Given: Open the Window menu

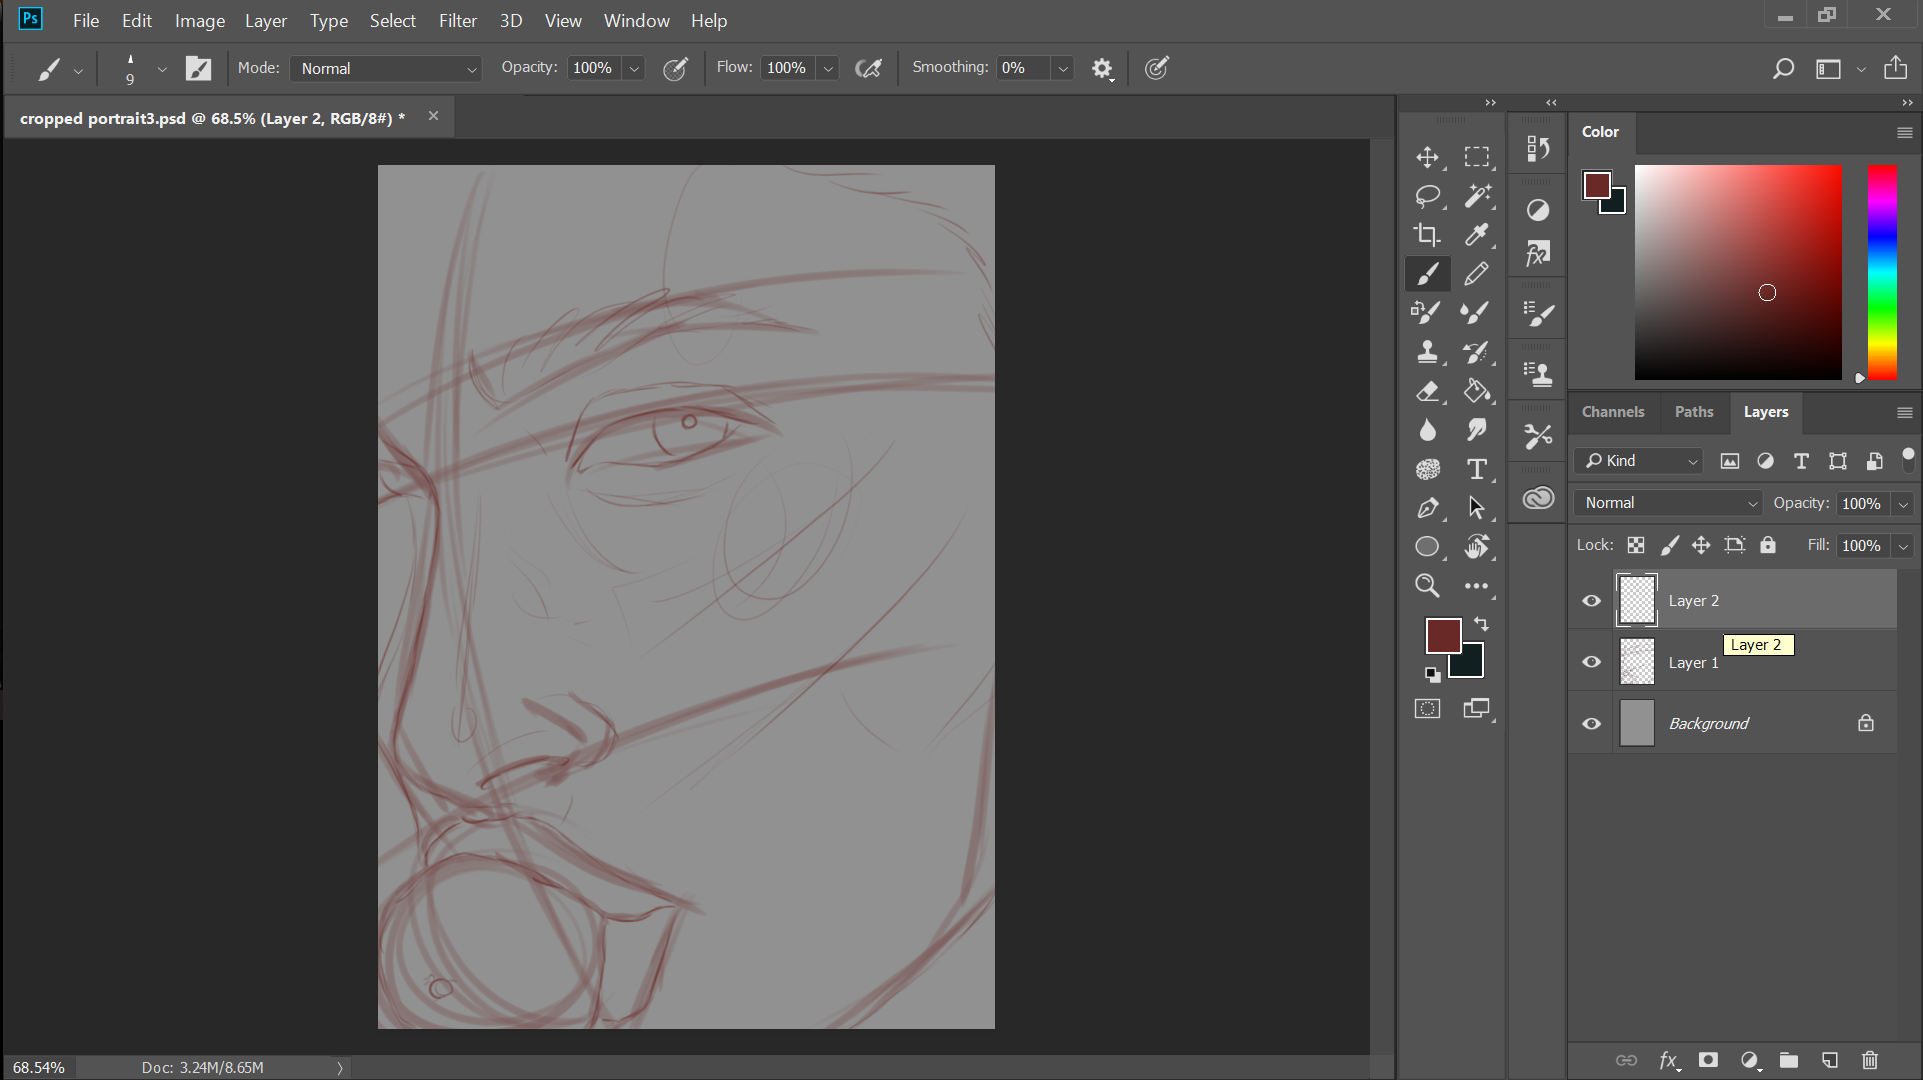Looking at the screenshot, I should coord(637,21).
